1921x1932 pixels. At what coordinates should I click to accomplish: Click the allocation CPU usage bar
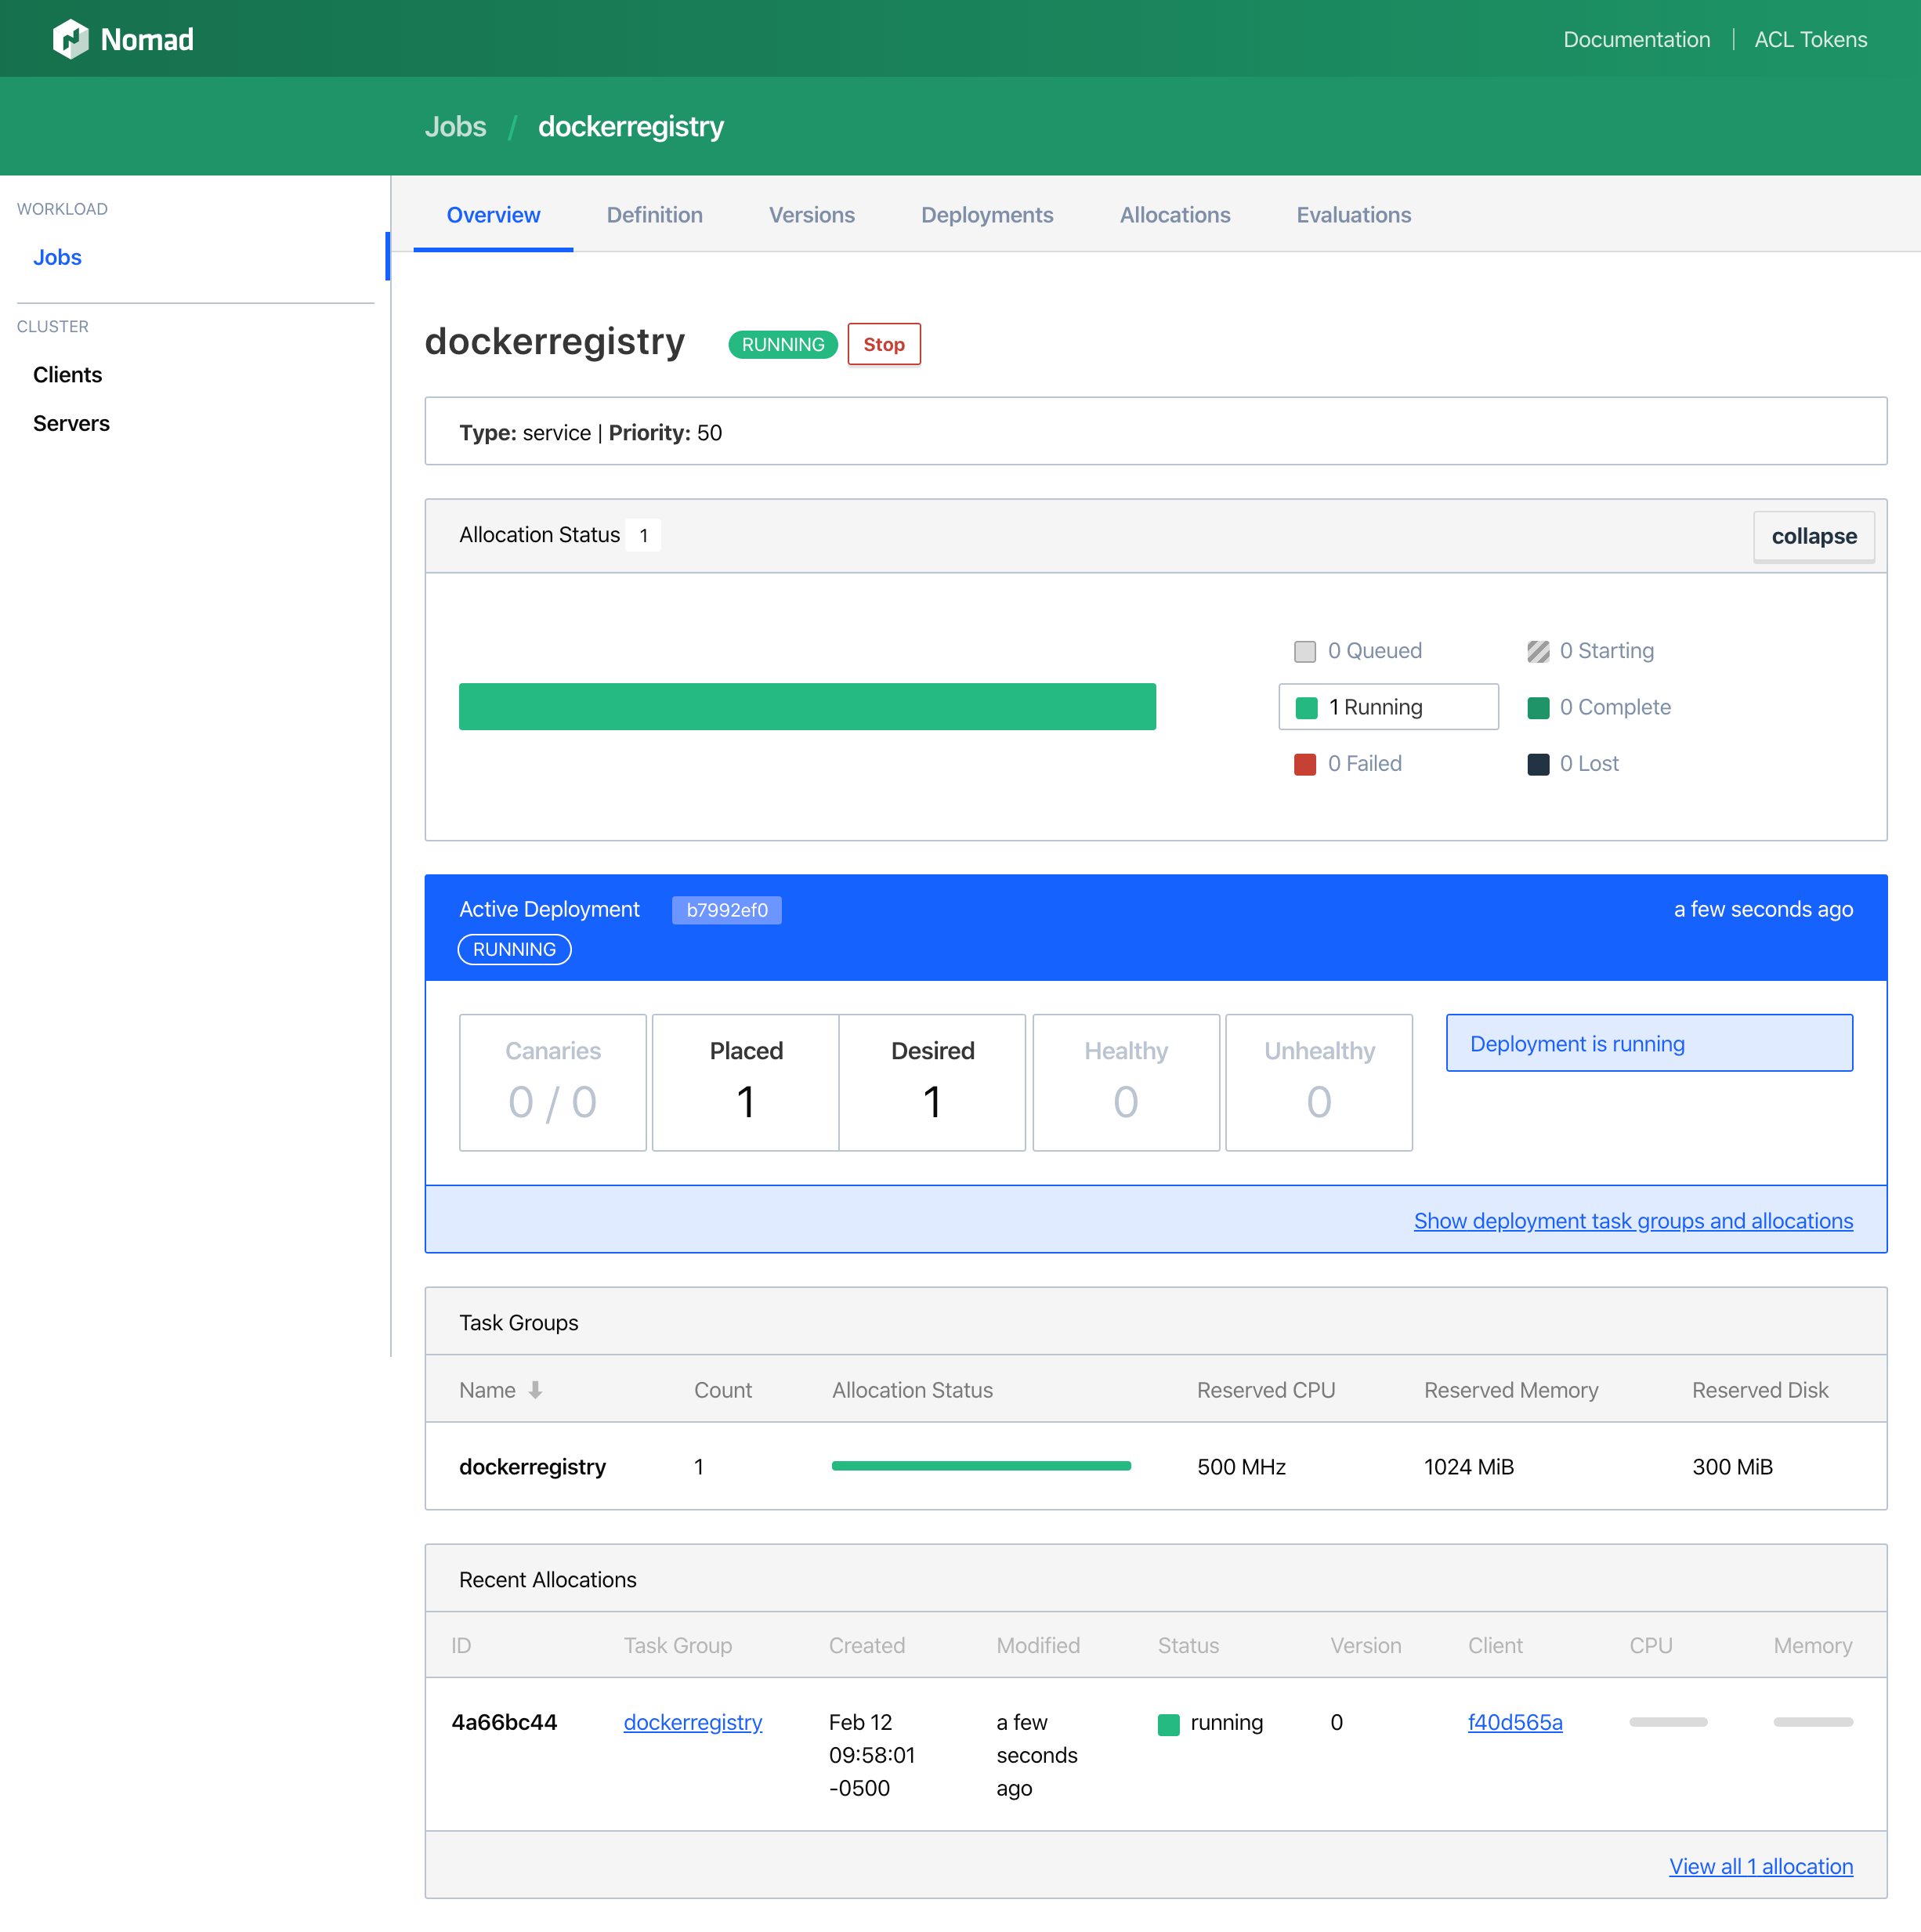(x=1668, y=1722)
